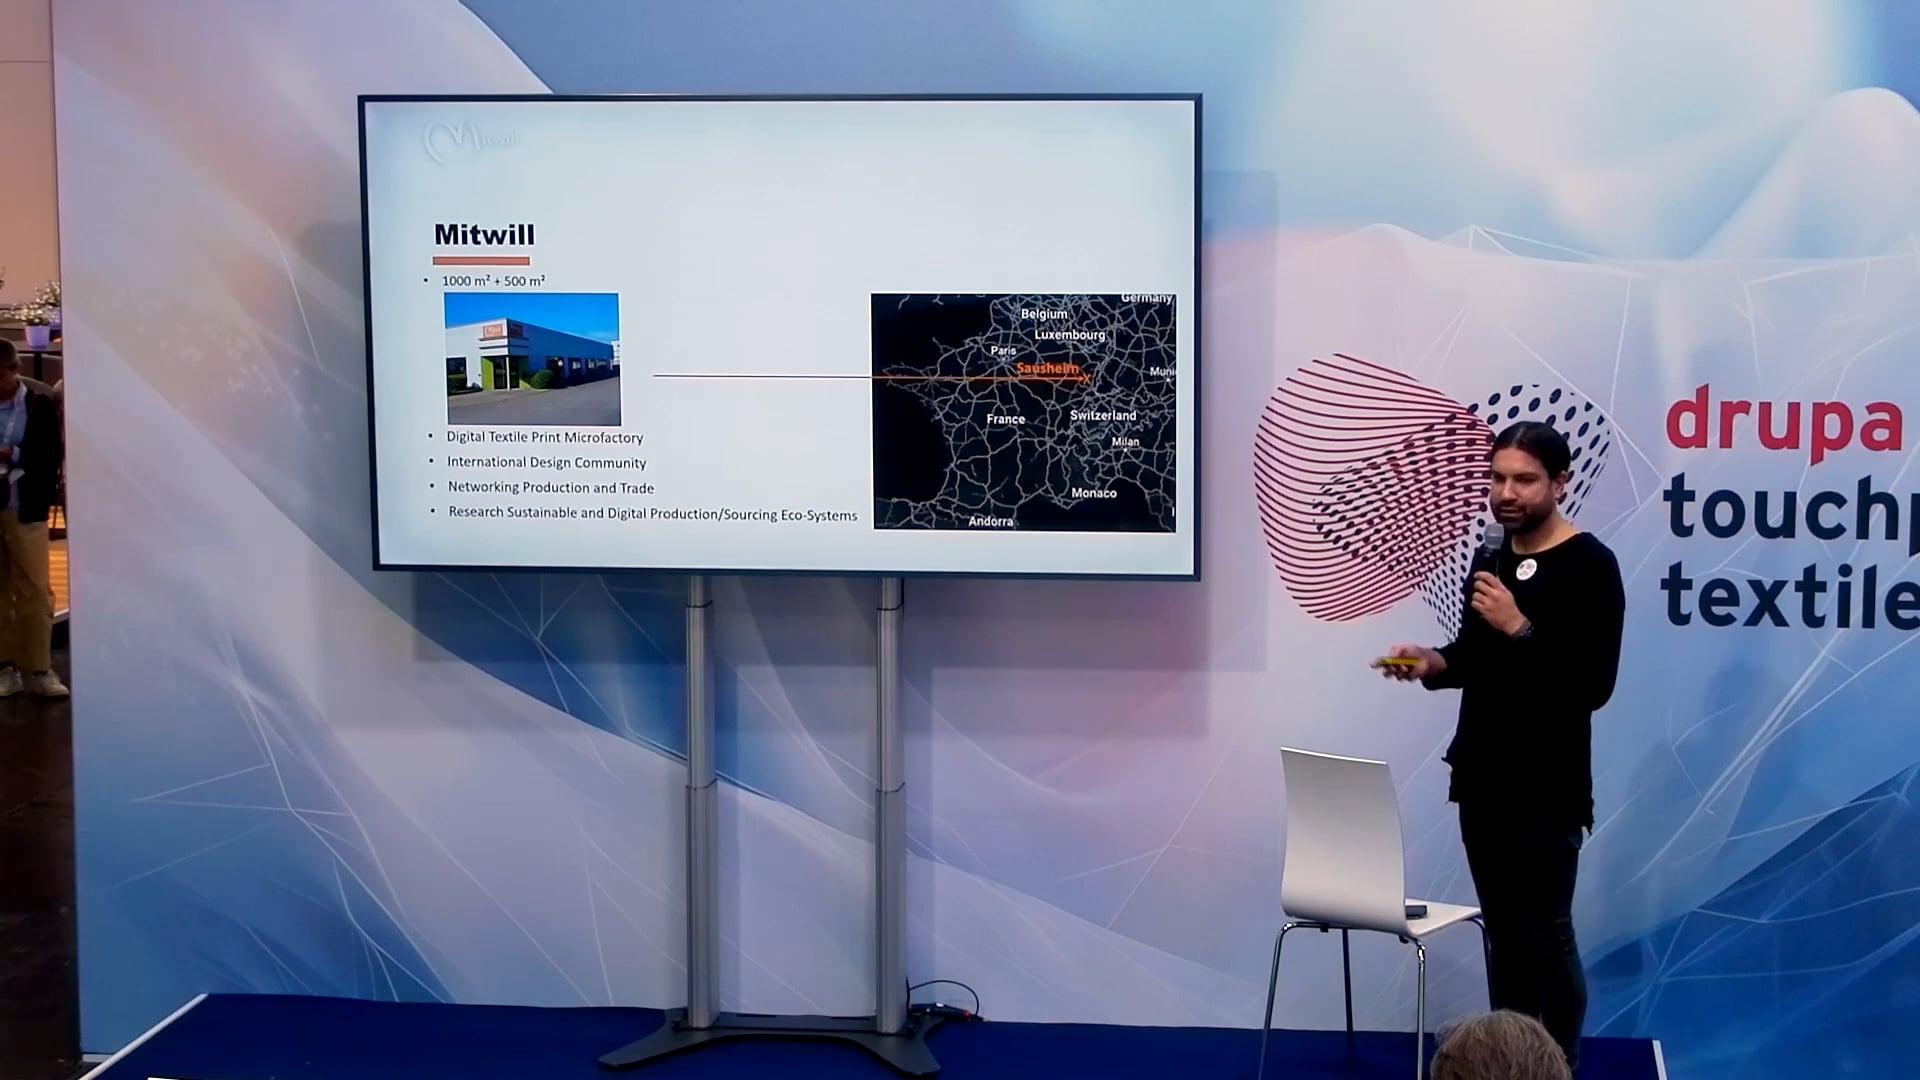The height and width of the screenshot is (1080, 1920).
Task: Click the Luxembourg label on the map
Action: (1070, 335)
